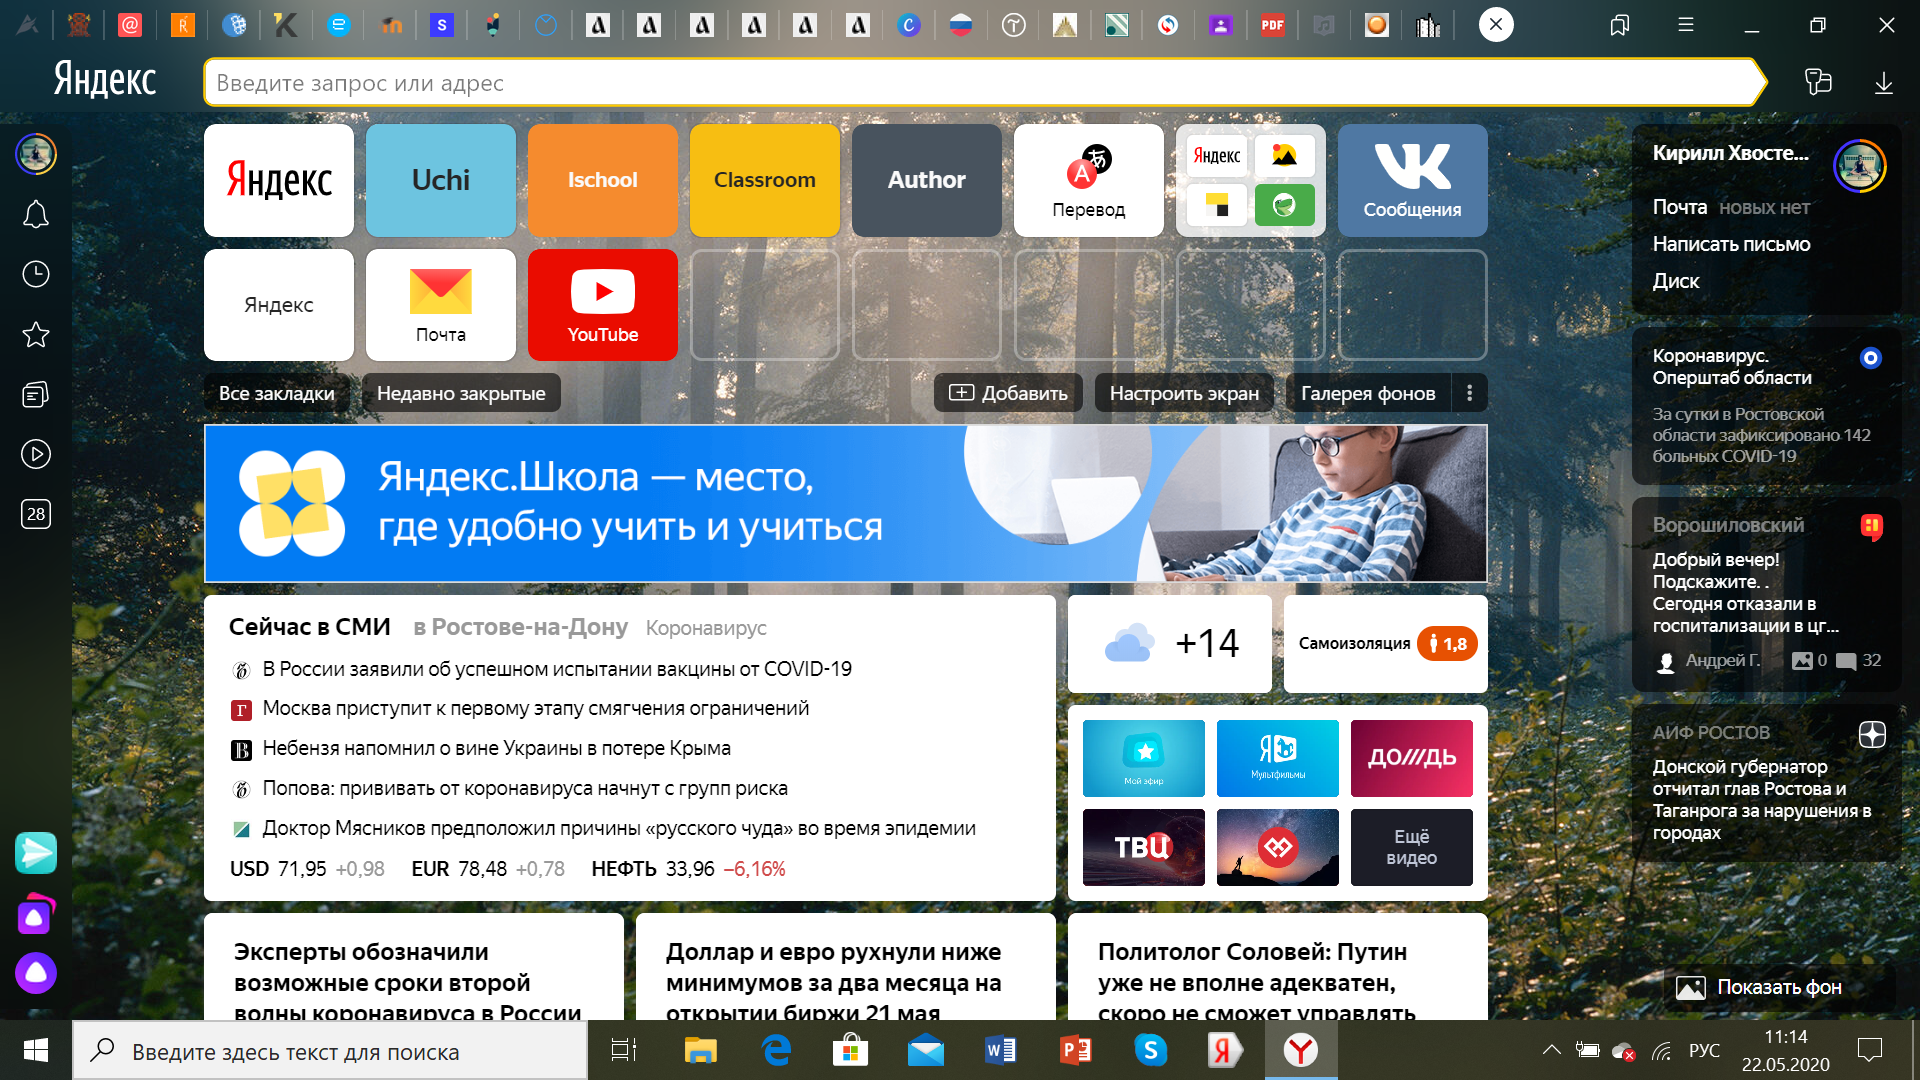This screenshot has height=1080, width=1920.
Task: Focus the Яндекс address search field
Action: (980, 83)
